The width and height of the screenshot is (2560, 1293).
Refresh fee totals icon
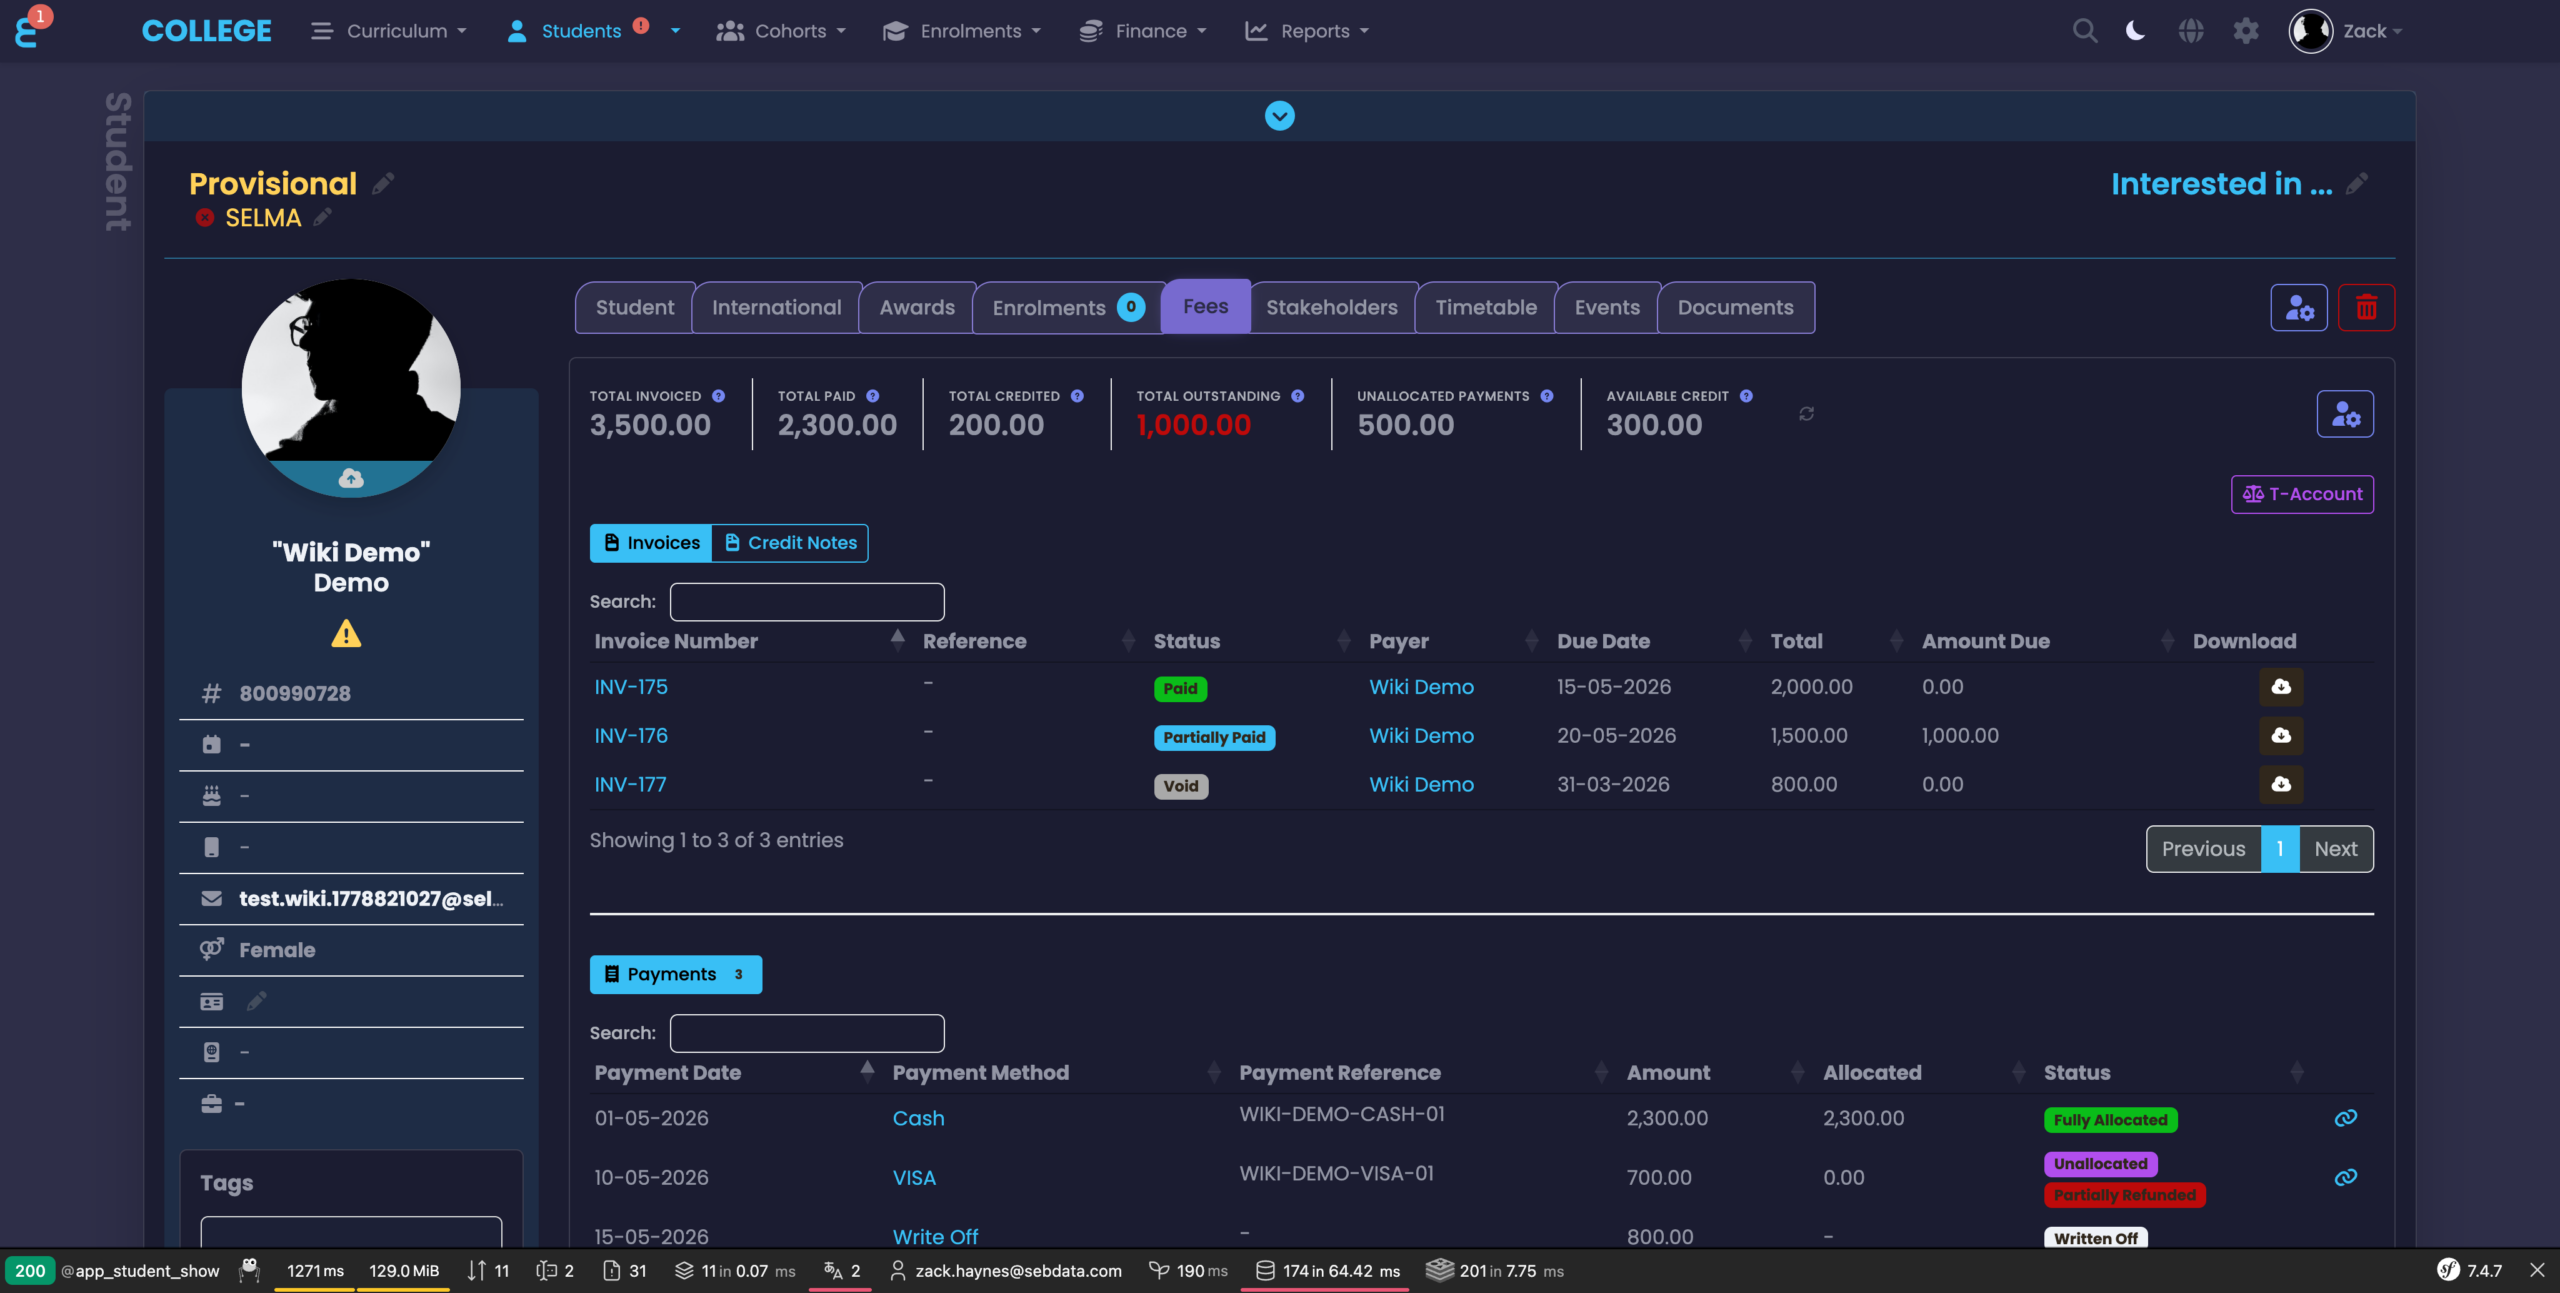pos(1806,413)
